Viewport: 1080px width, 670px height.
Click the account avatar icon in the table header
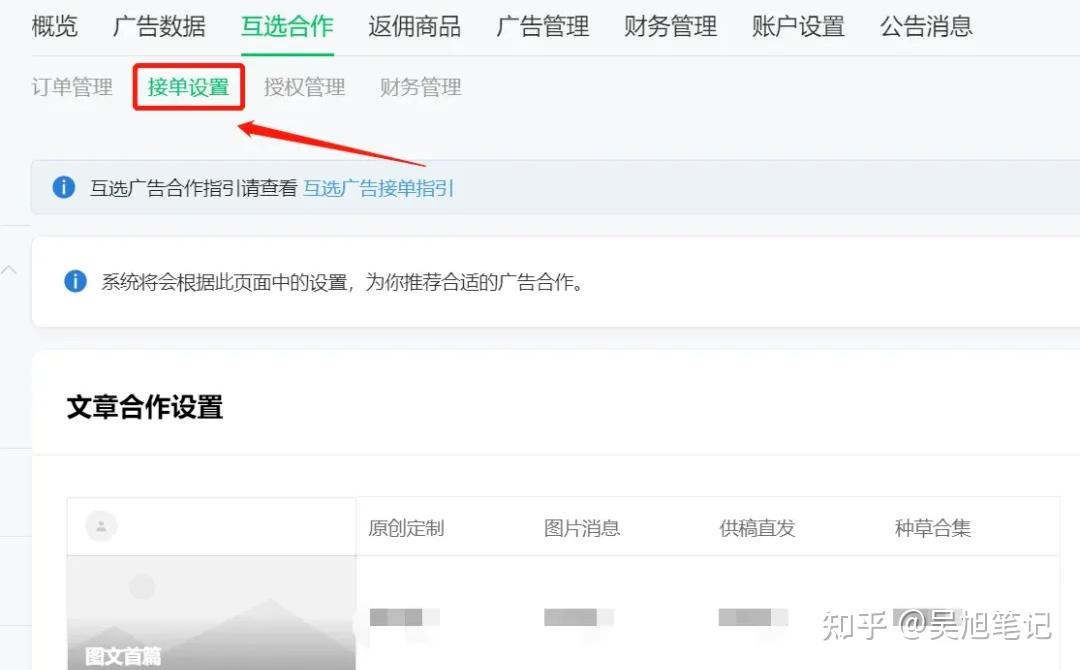click(101, 526)
